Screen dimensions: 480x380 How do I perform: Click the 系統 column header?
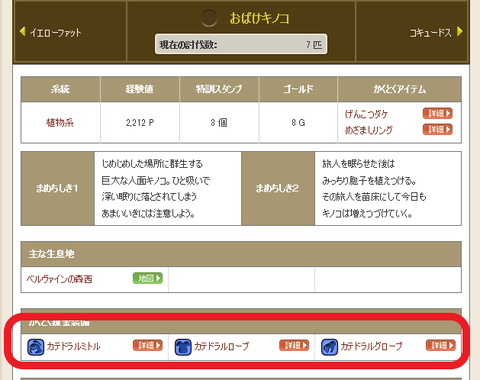pyautogui.click(x=60, y=89)
